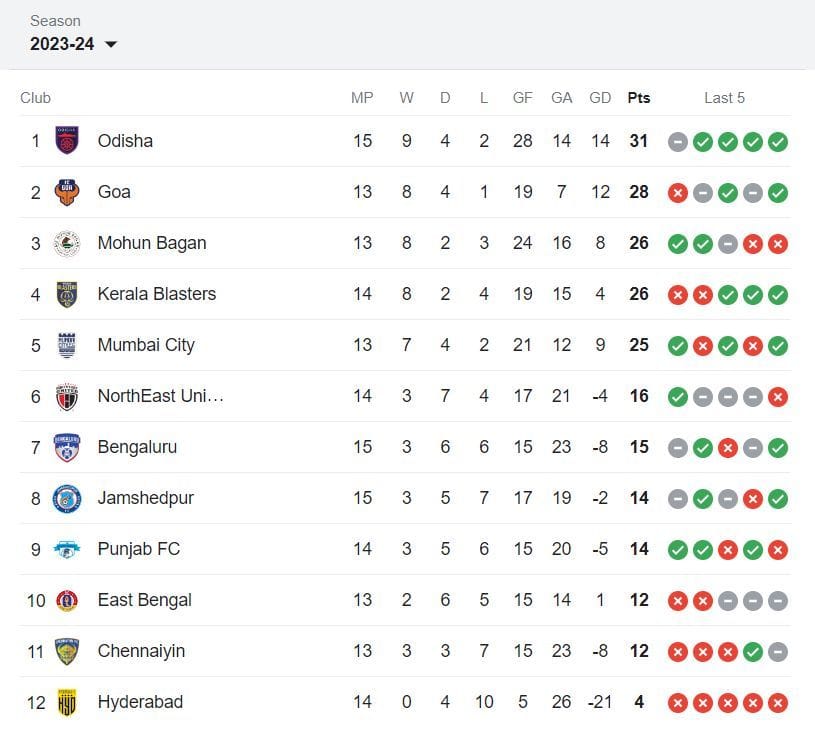
Task: Click Hyderabad's latest red loss indicator
Action: point(778,702)
